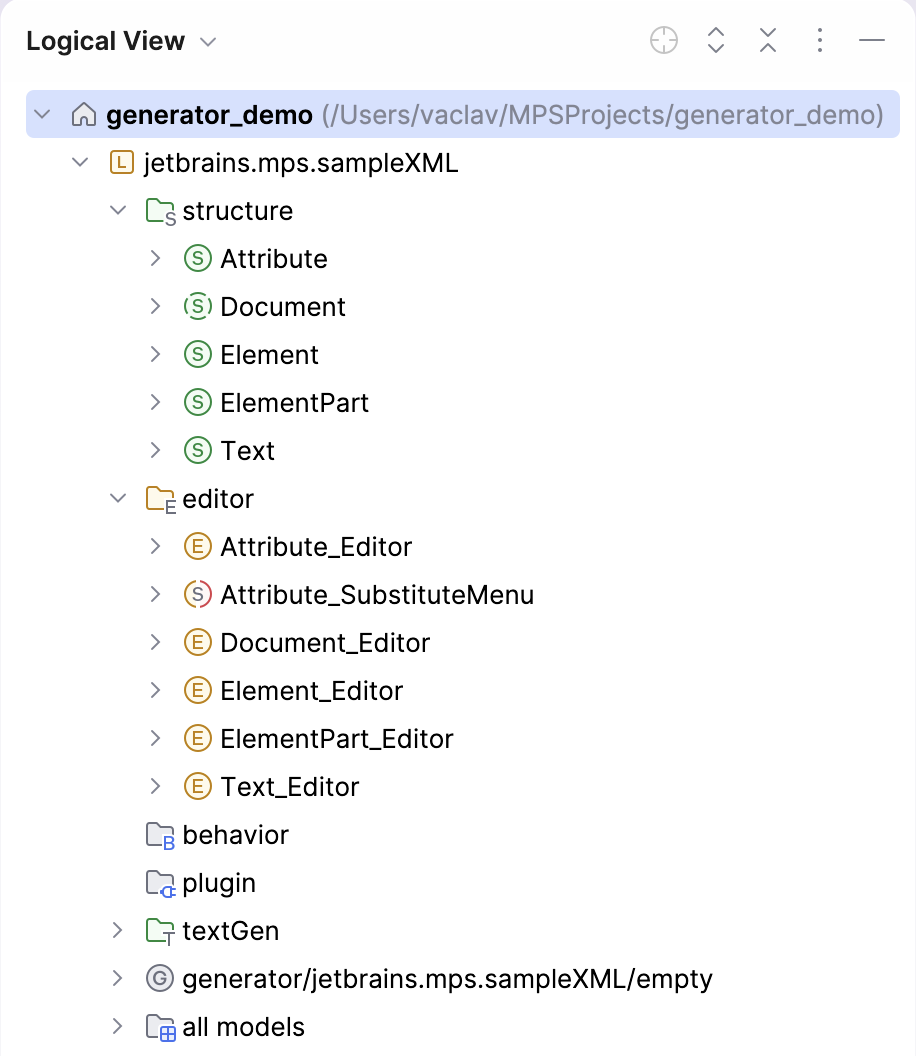Select the Attribute_SubstituteMenu label
Viewport: 916px width, 1056px height.
coord(377,595)
